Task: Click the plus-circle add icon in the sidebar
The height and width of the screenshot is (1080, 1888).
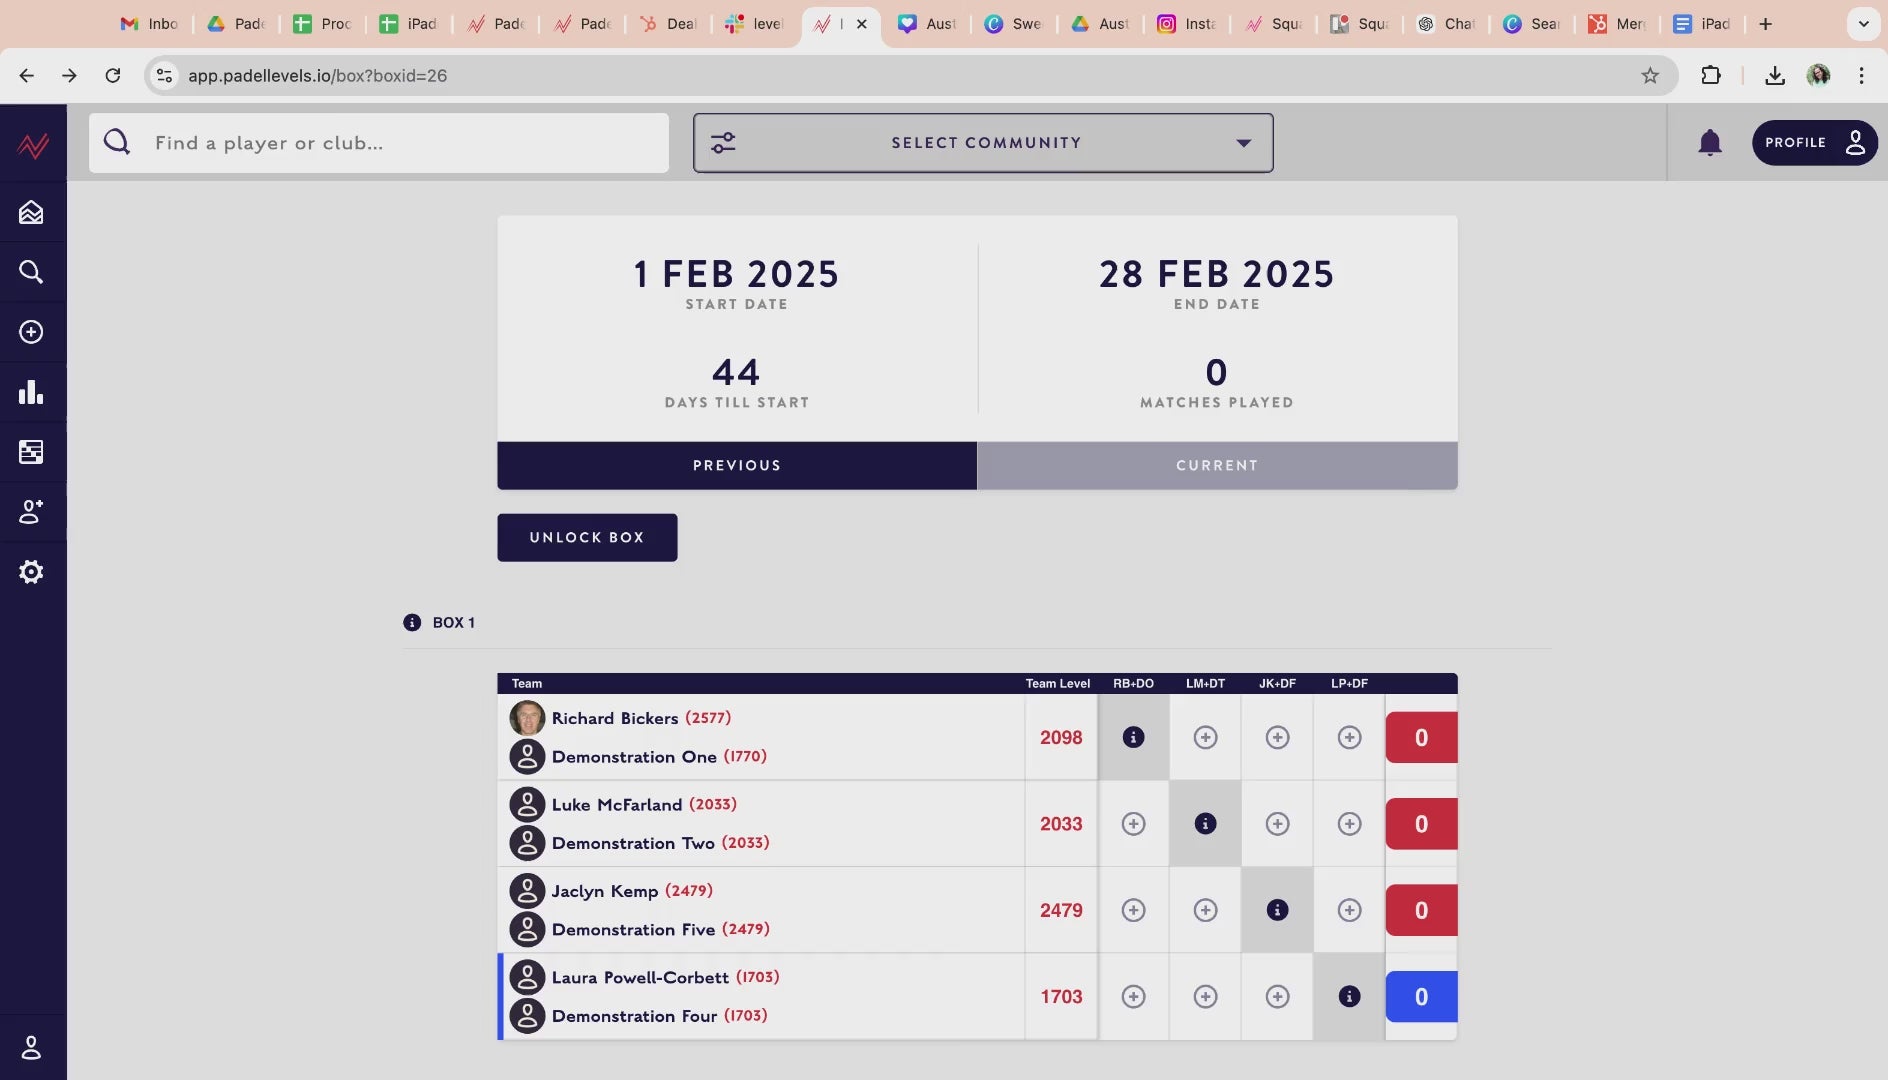Action: [31, 332]
